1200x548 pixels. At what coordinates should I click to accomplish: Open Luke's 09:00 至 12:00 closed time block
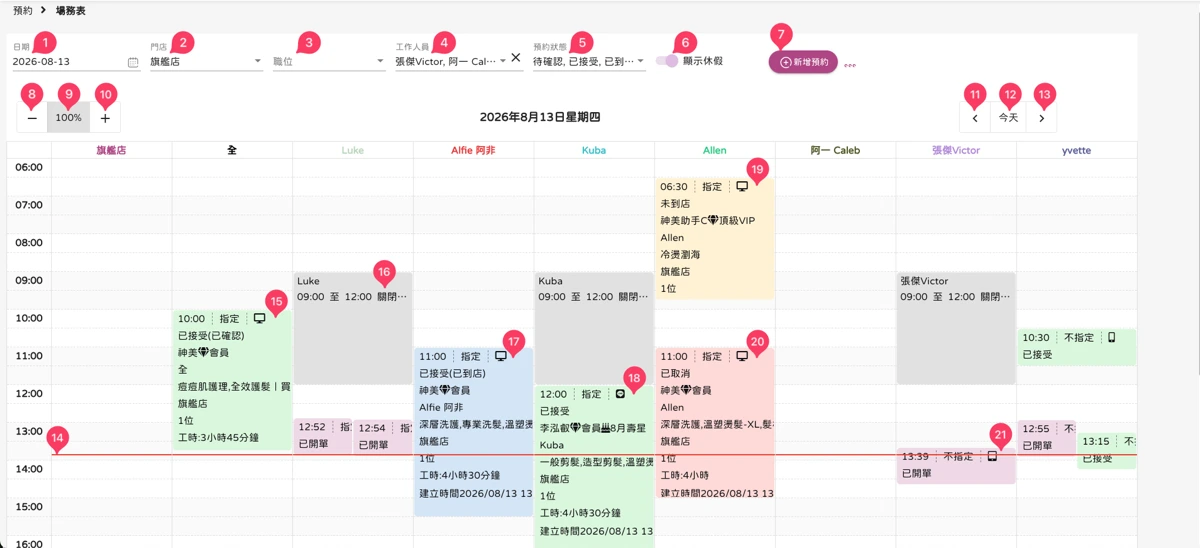click(x=353, y=328)
